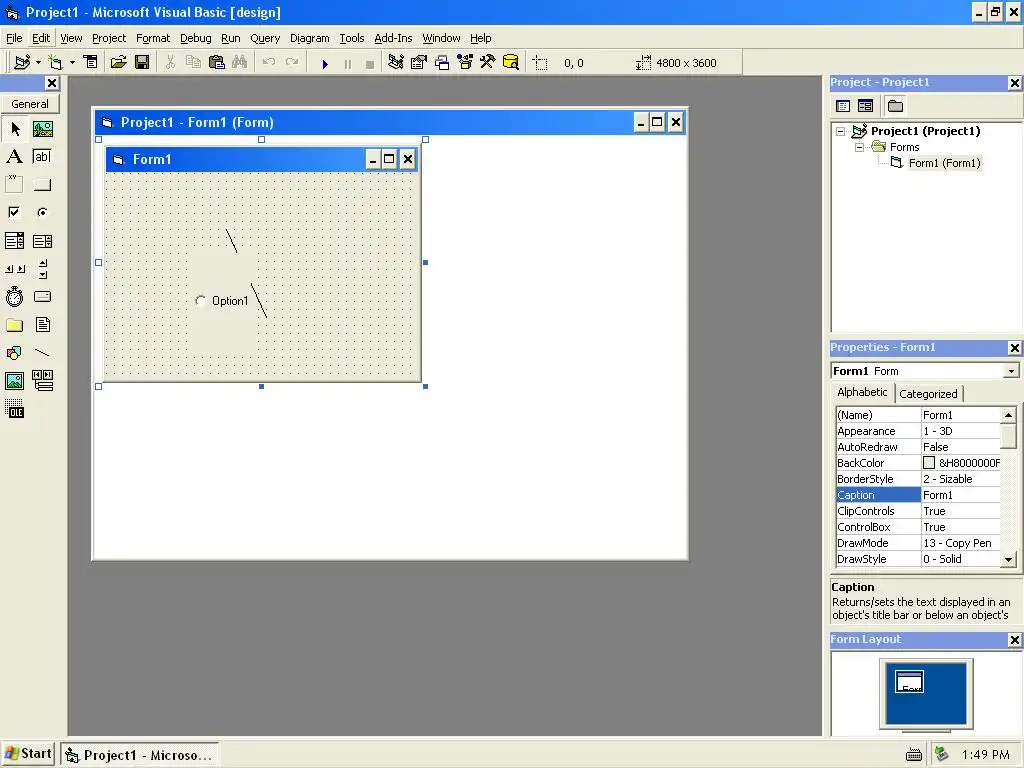This screenshot has height=768, width=1024.
Task: Select the Data control tool
Action: [42, 381]
